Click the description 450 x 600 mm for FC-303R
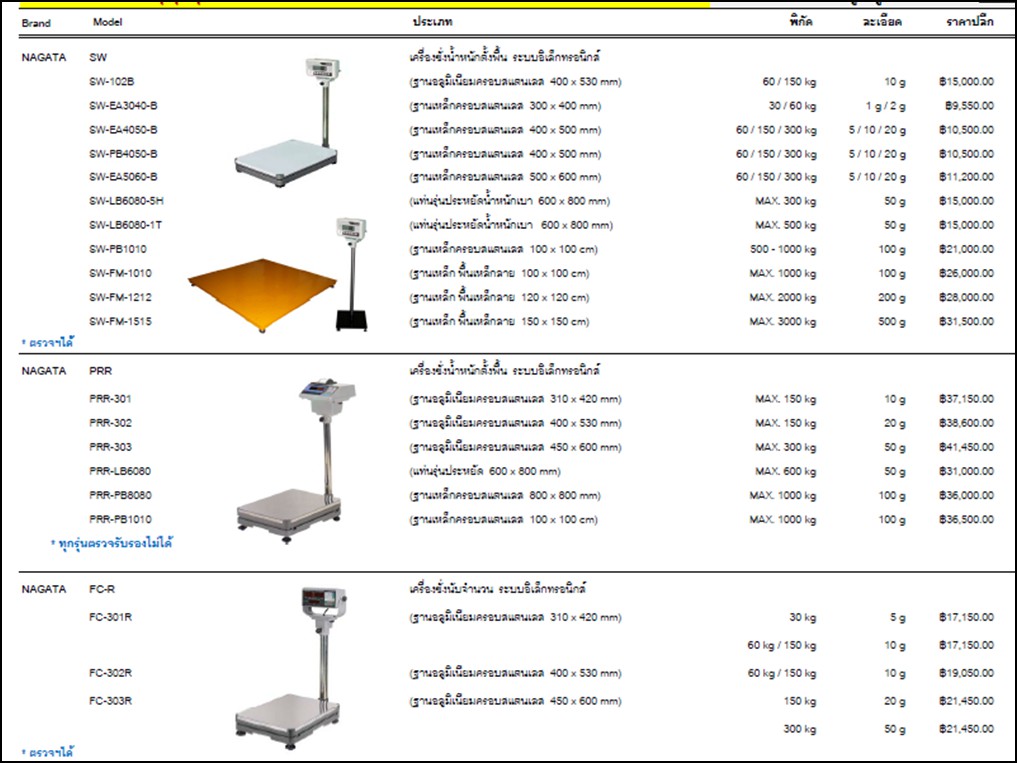This screenshot has height=763, width=1017. pyautogui.click(x=515, y=701)
